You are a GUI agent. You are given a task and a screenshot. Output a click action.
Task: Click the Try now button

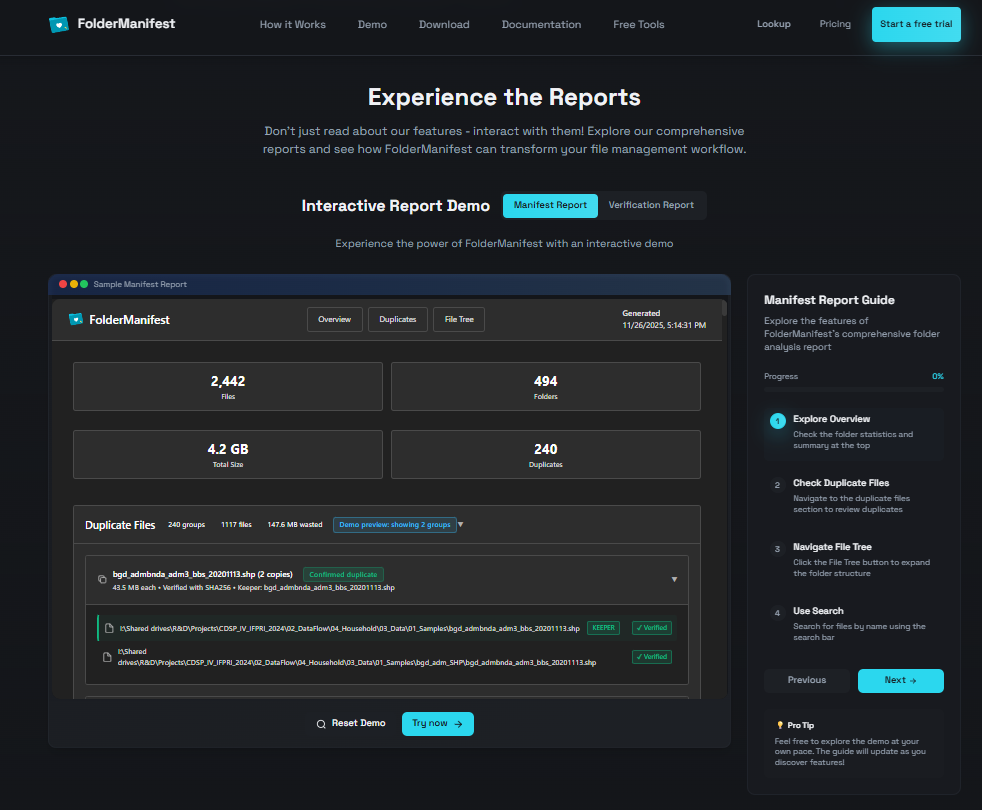click(437, 724)
